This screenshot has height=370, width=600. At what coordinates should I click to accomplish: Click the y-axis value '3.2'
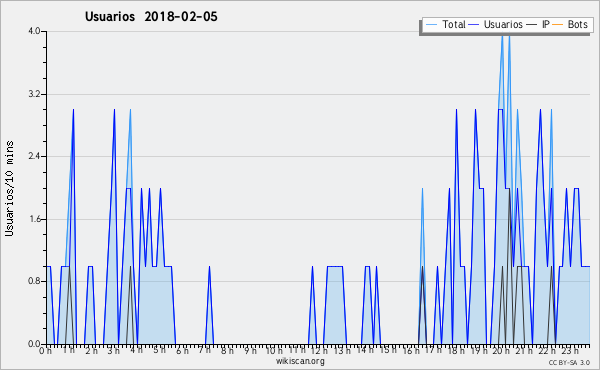pos(34,94)
